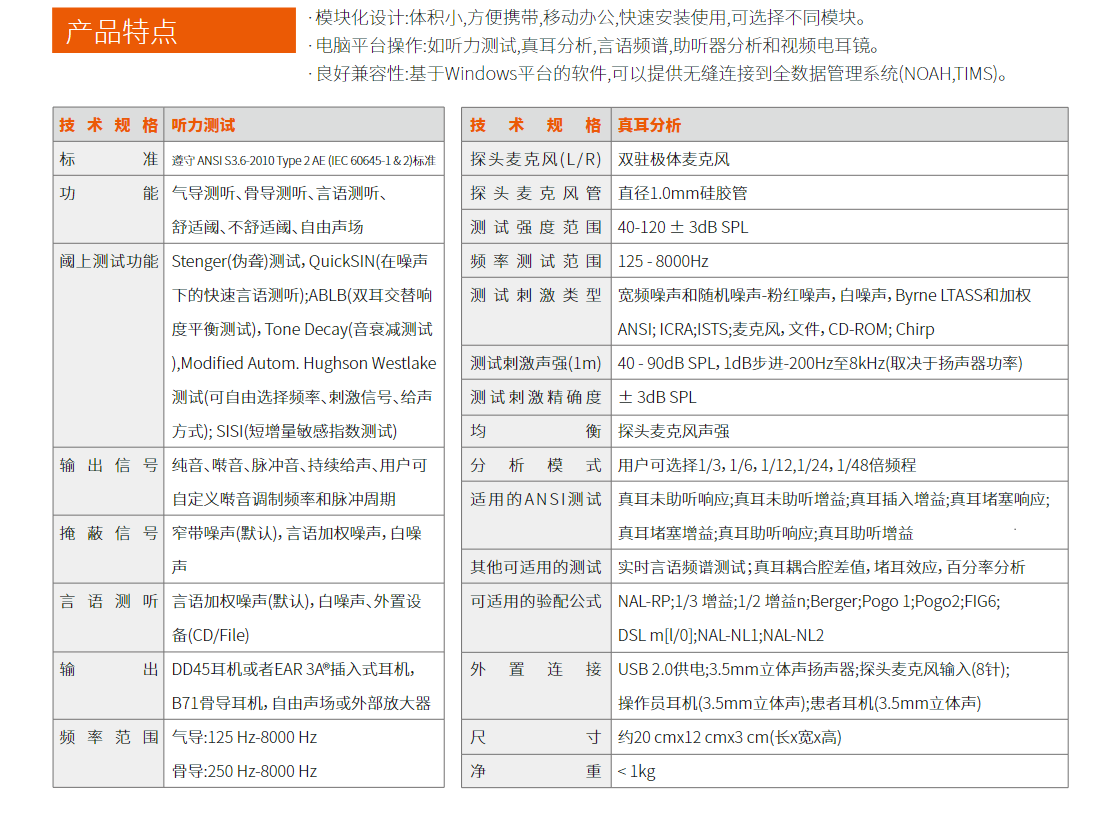Select the 真耳分析 table header
The width and height of the screenshot is (1120, 817).
649,126
